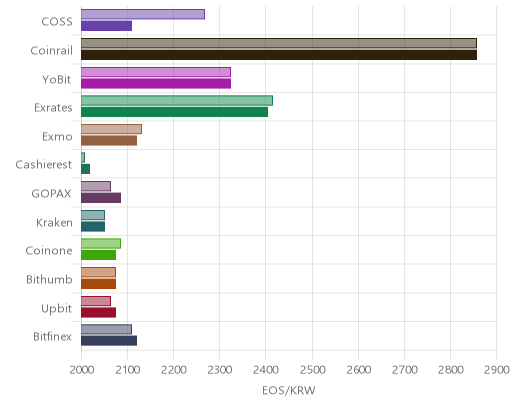Click the light gray upper Coinrail bar

click(279, 43)
